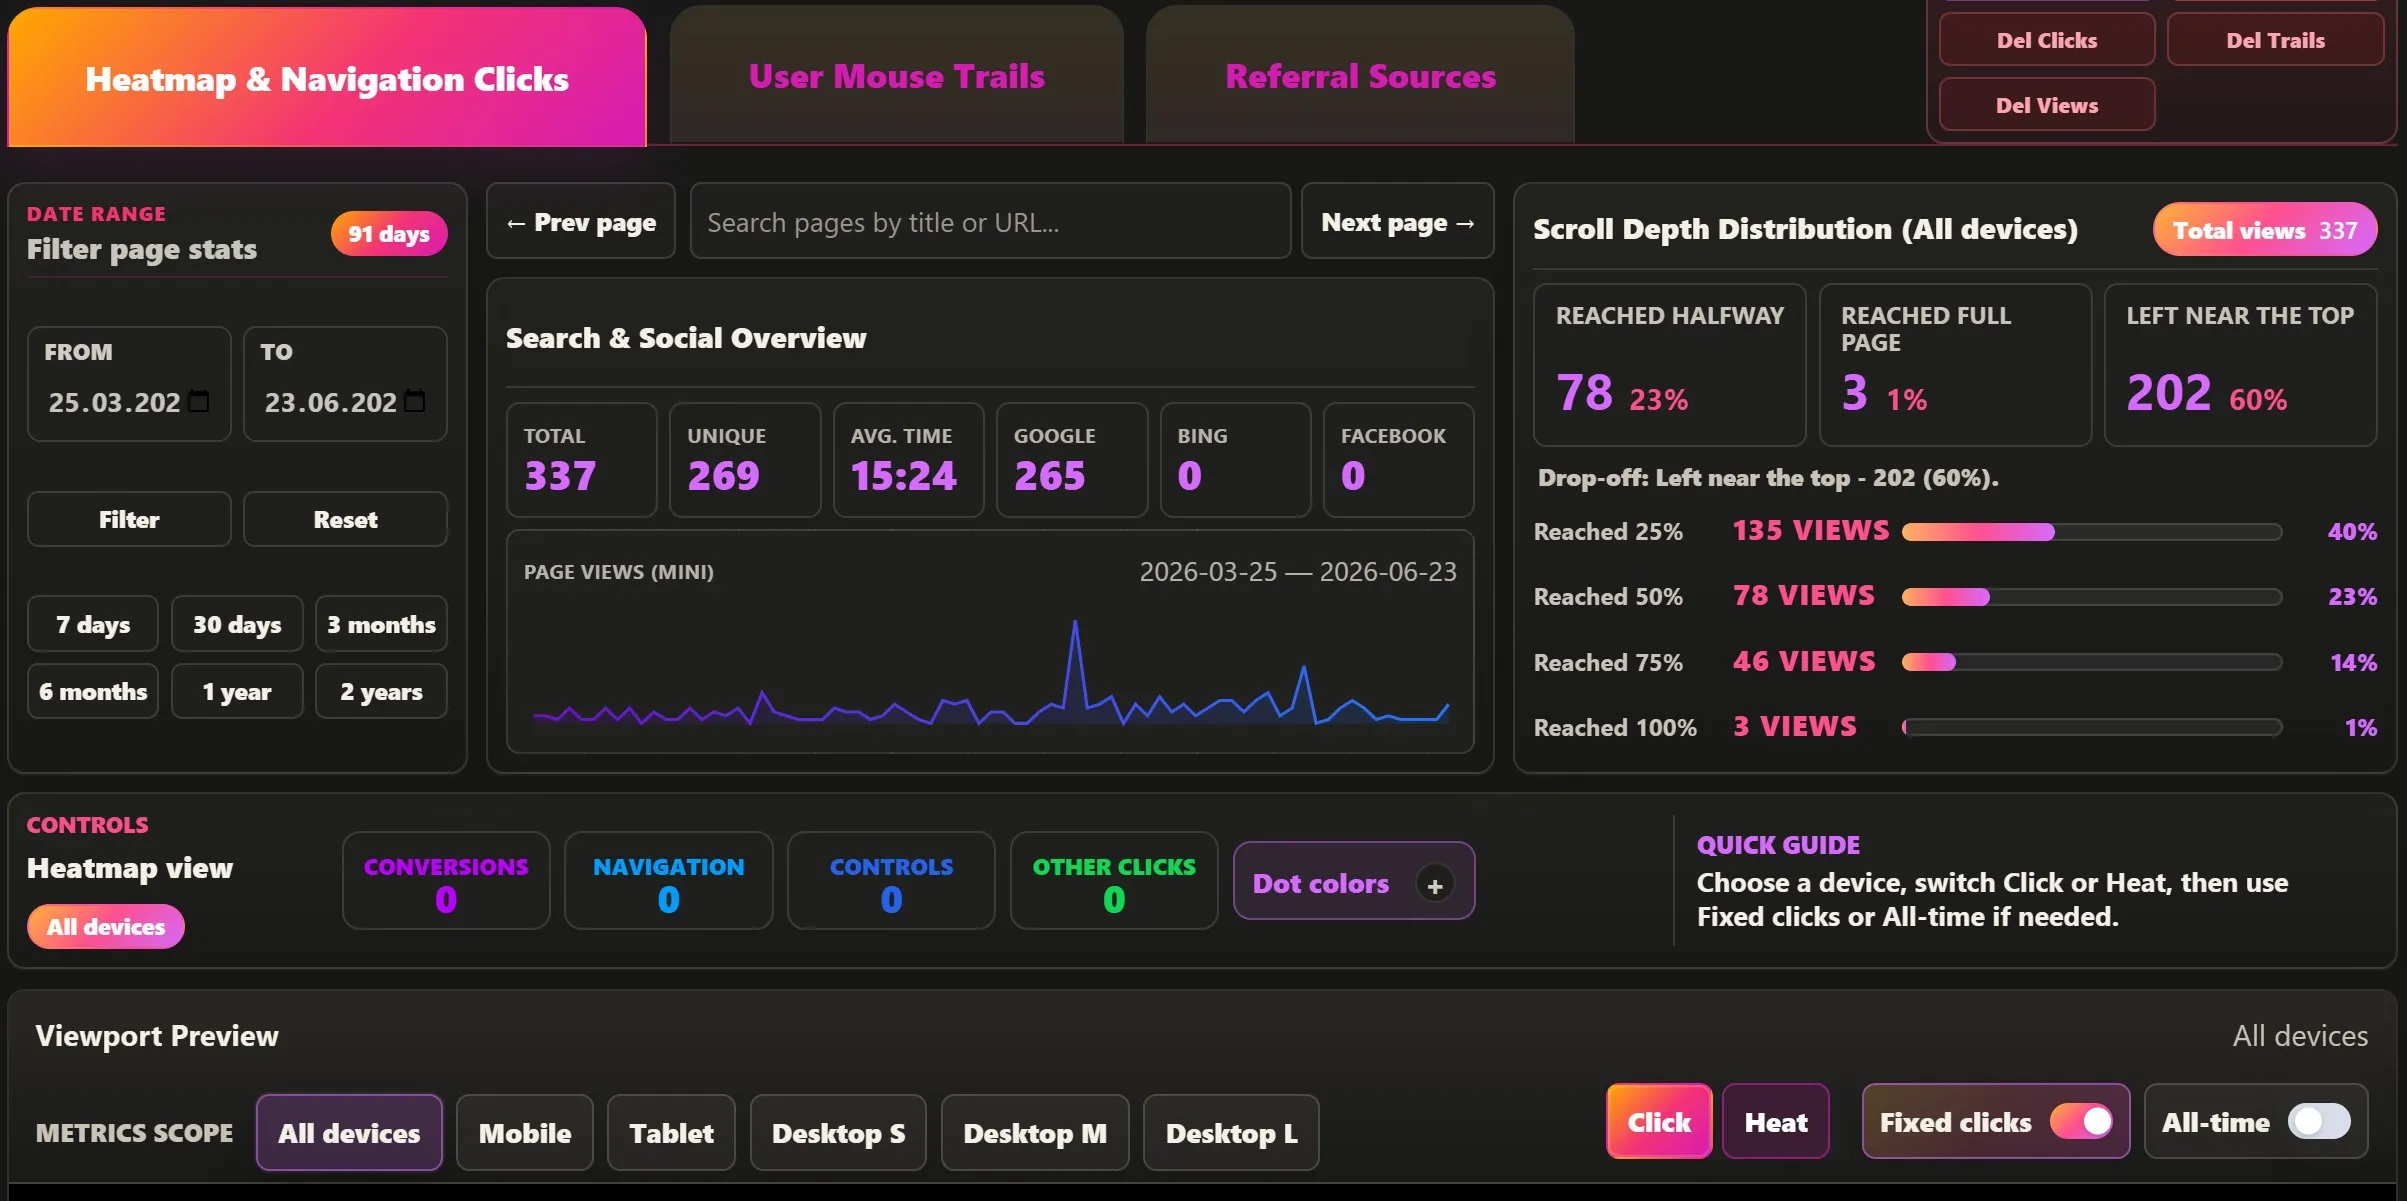Switch to Heat view mode

tap(1776, 1121)
